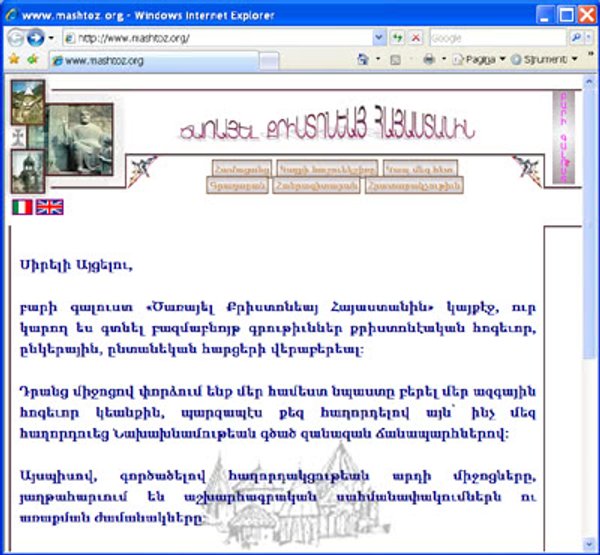Click the Print toolbar icon
This screenshot has height=555, width=600.
[428, 60]
